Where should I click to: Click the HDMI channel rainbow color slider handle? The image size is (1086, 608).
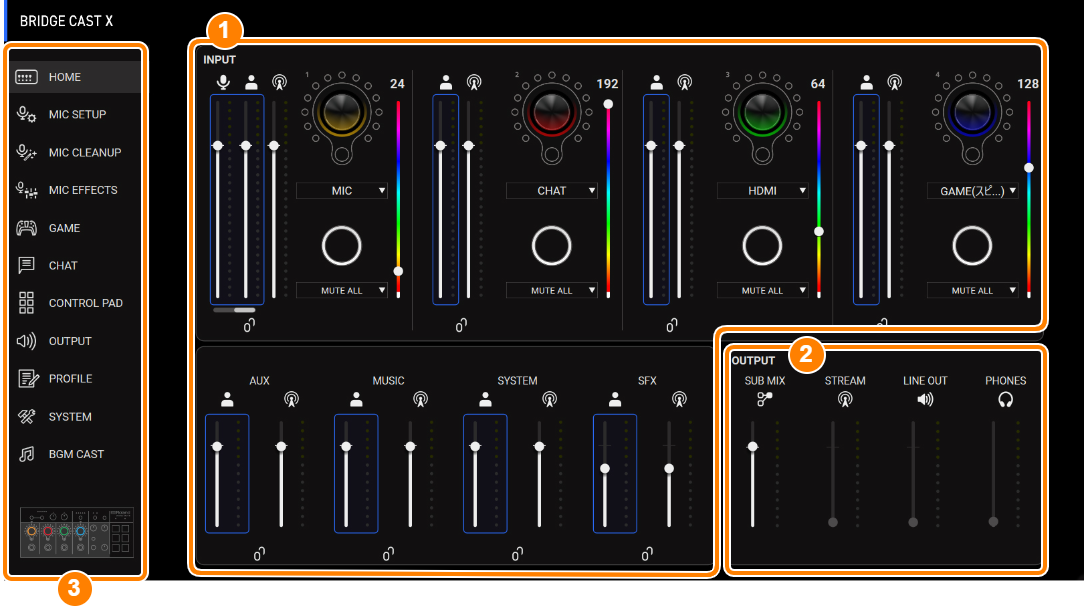click(x=819, y=231)
